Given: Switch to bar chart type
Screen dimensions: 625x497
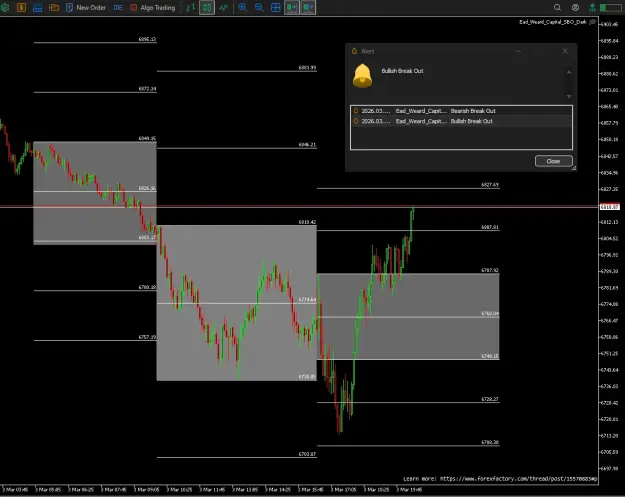Looking at the screenshot, I should click(x=191, y=7).
